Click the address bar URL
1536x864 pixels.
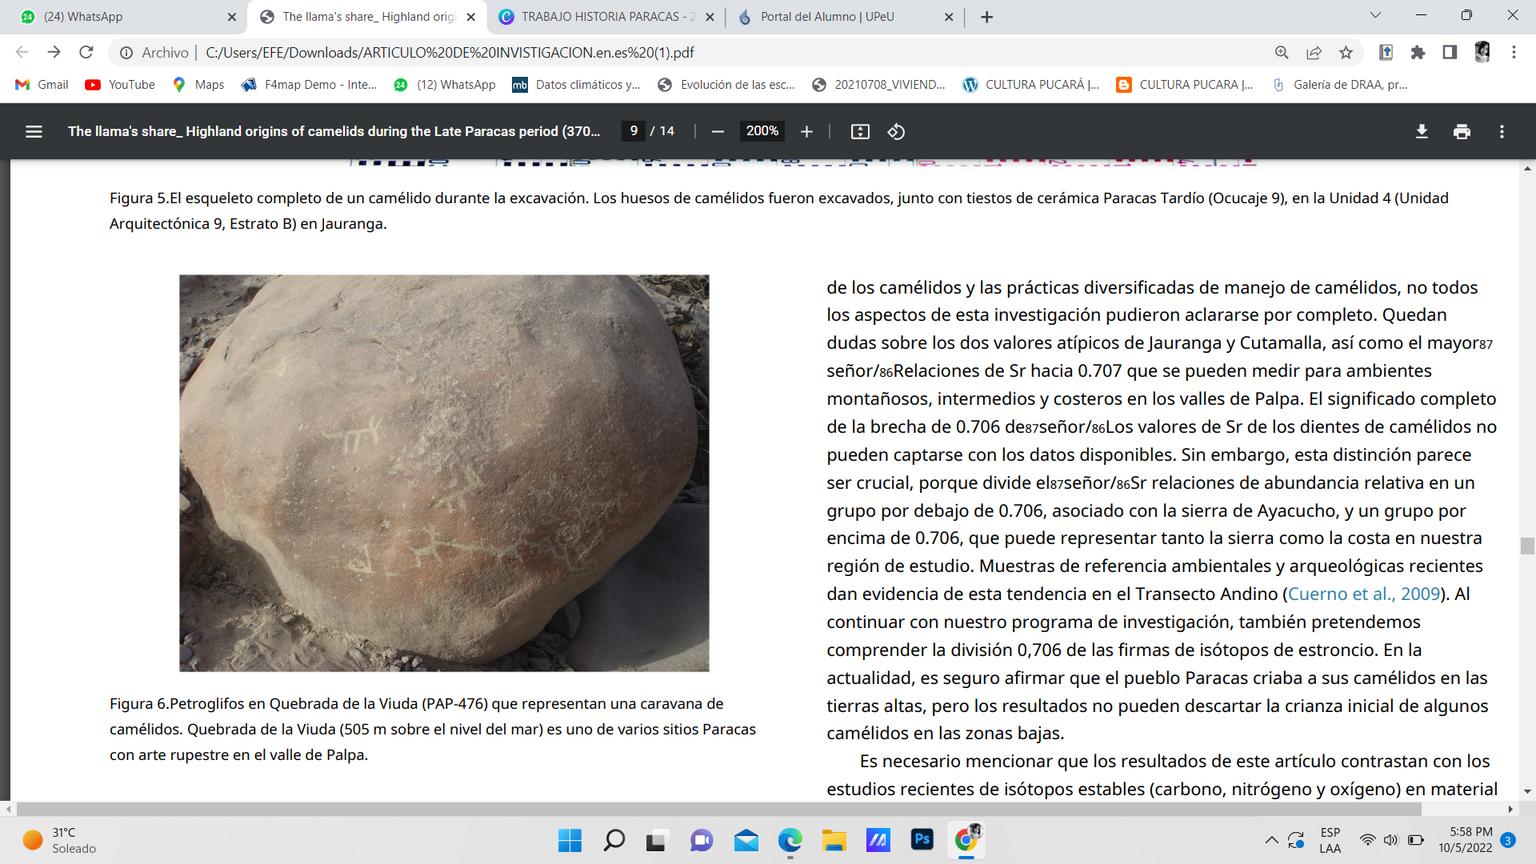(449, 52)
